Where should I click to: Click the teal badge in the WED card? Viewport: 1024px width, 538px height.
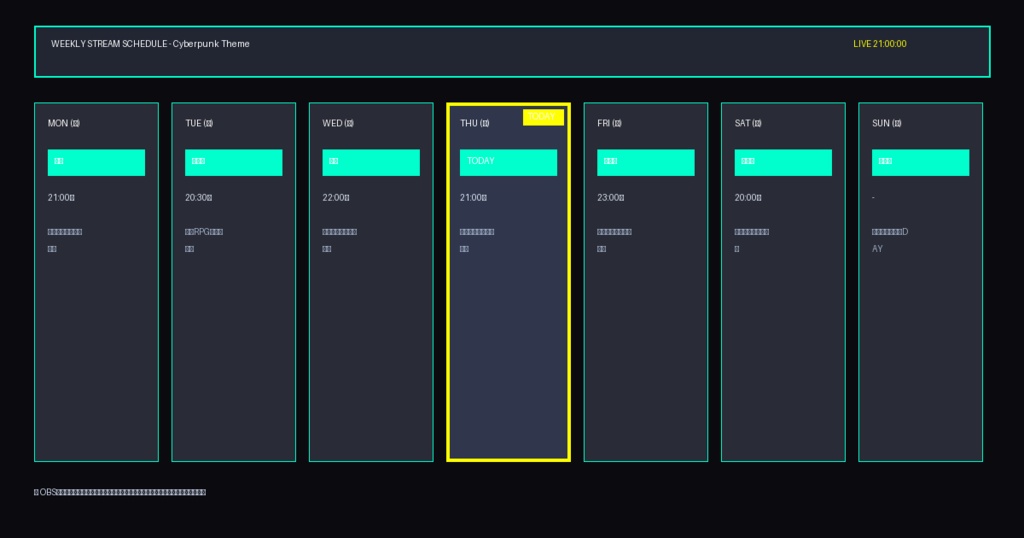coord(371,163)
